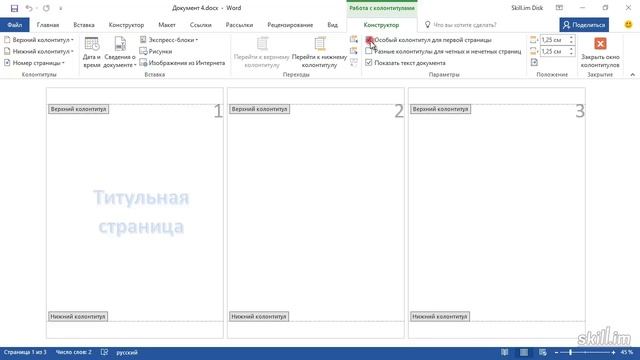Open ribbon display options icon

coord(559,8)
